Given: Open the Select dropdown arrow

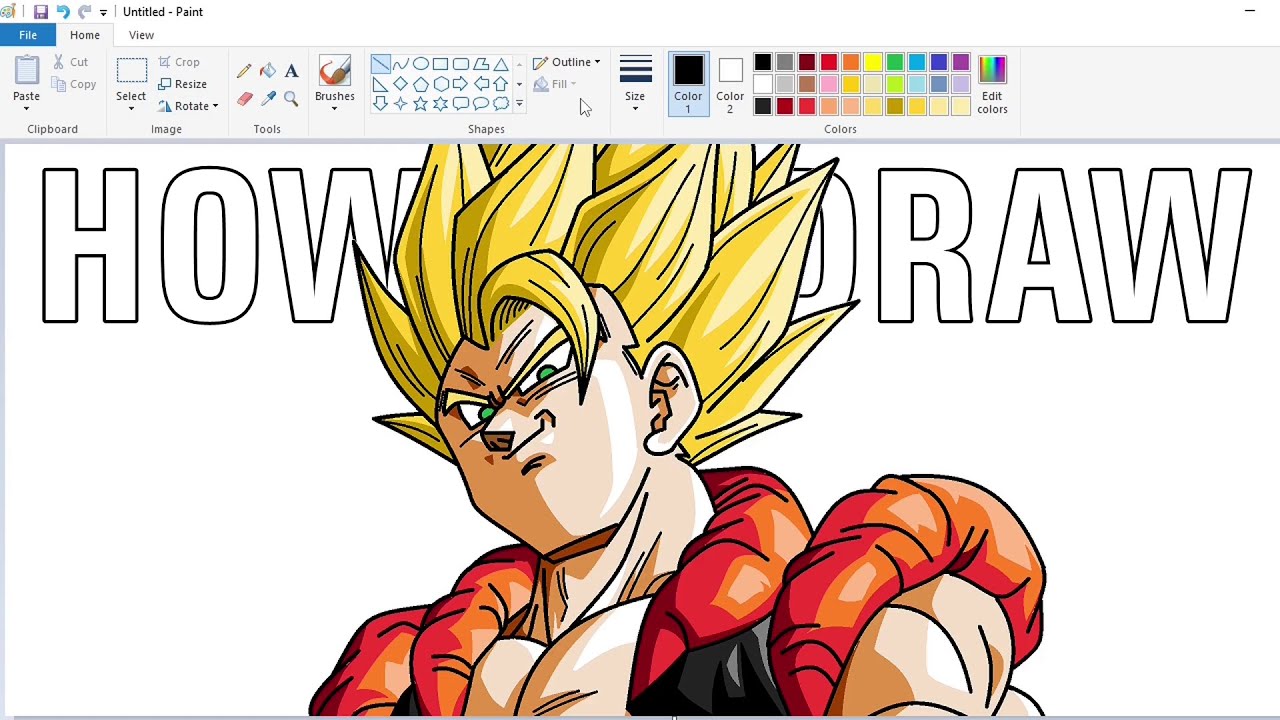Looking at the screenshot, I should [x=131, y=108].
